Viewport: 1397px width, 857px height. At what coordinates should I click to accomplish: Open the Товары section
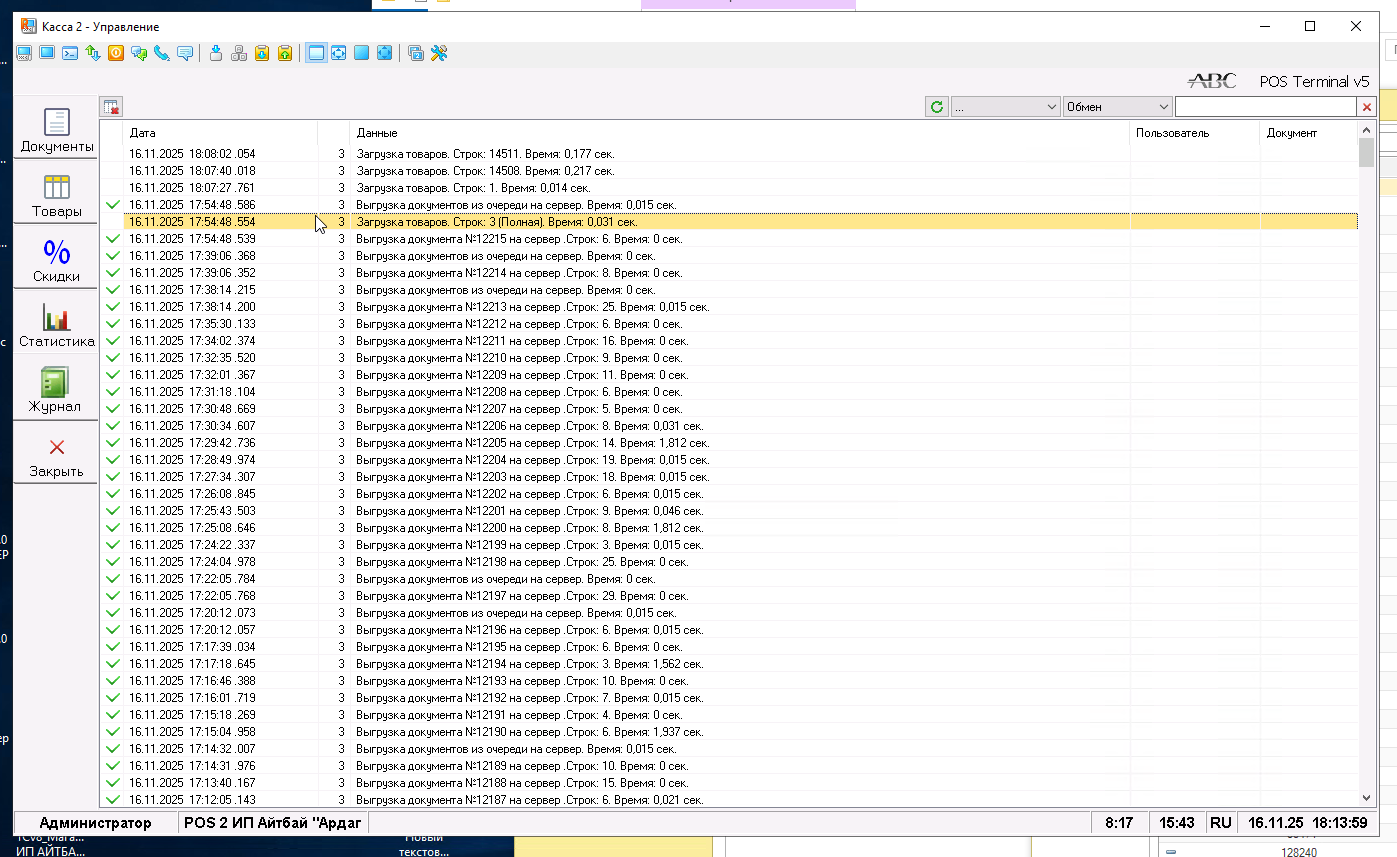click(x=57, y=192)
